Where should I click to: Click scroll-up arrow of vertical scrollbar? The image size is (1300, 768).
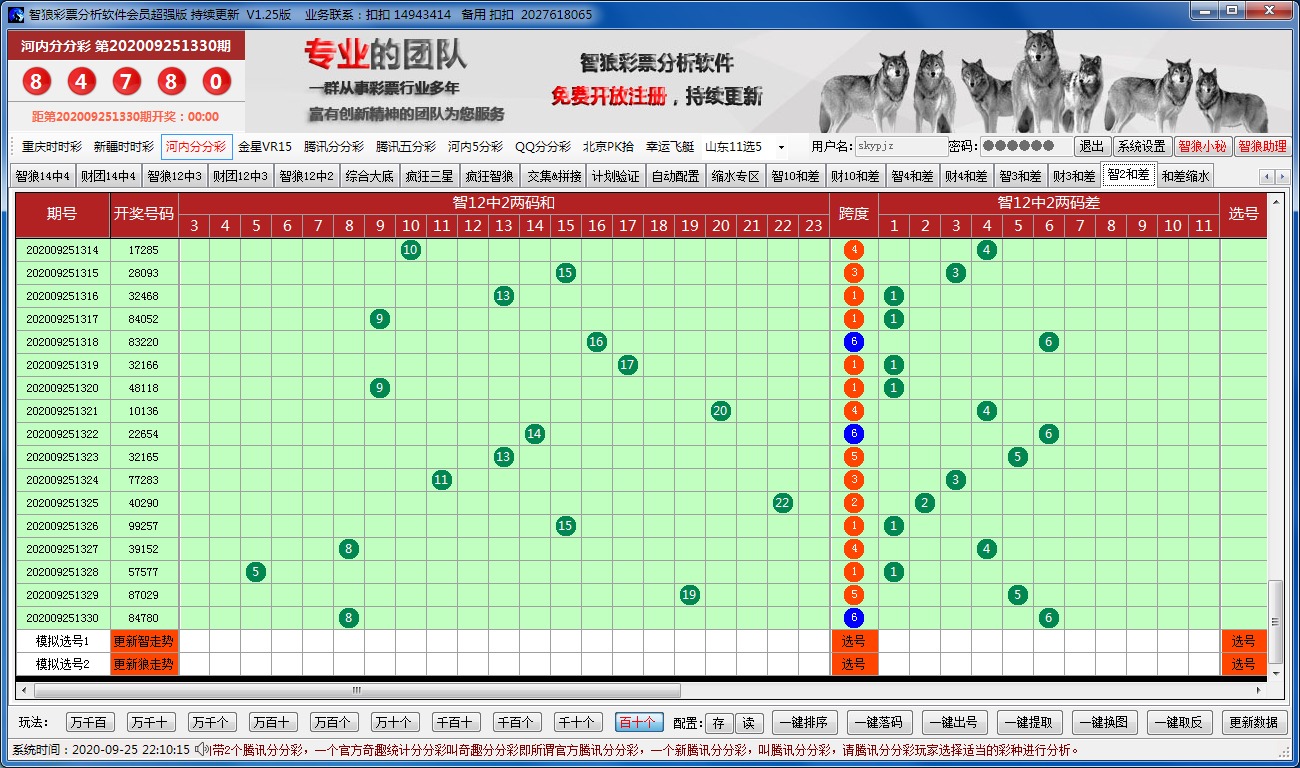[1275, 201]
